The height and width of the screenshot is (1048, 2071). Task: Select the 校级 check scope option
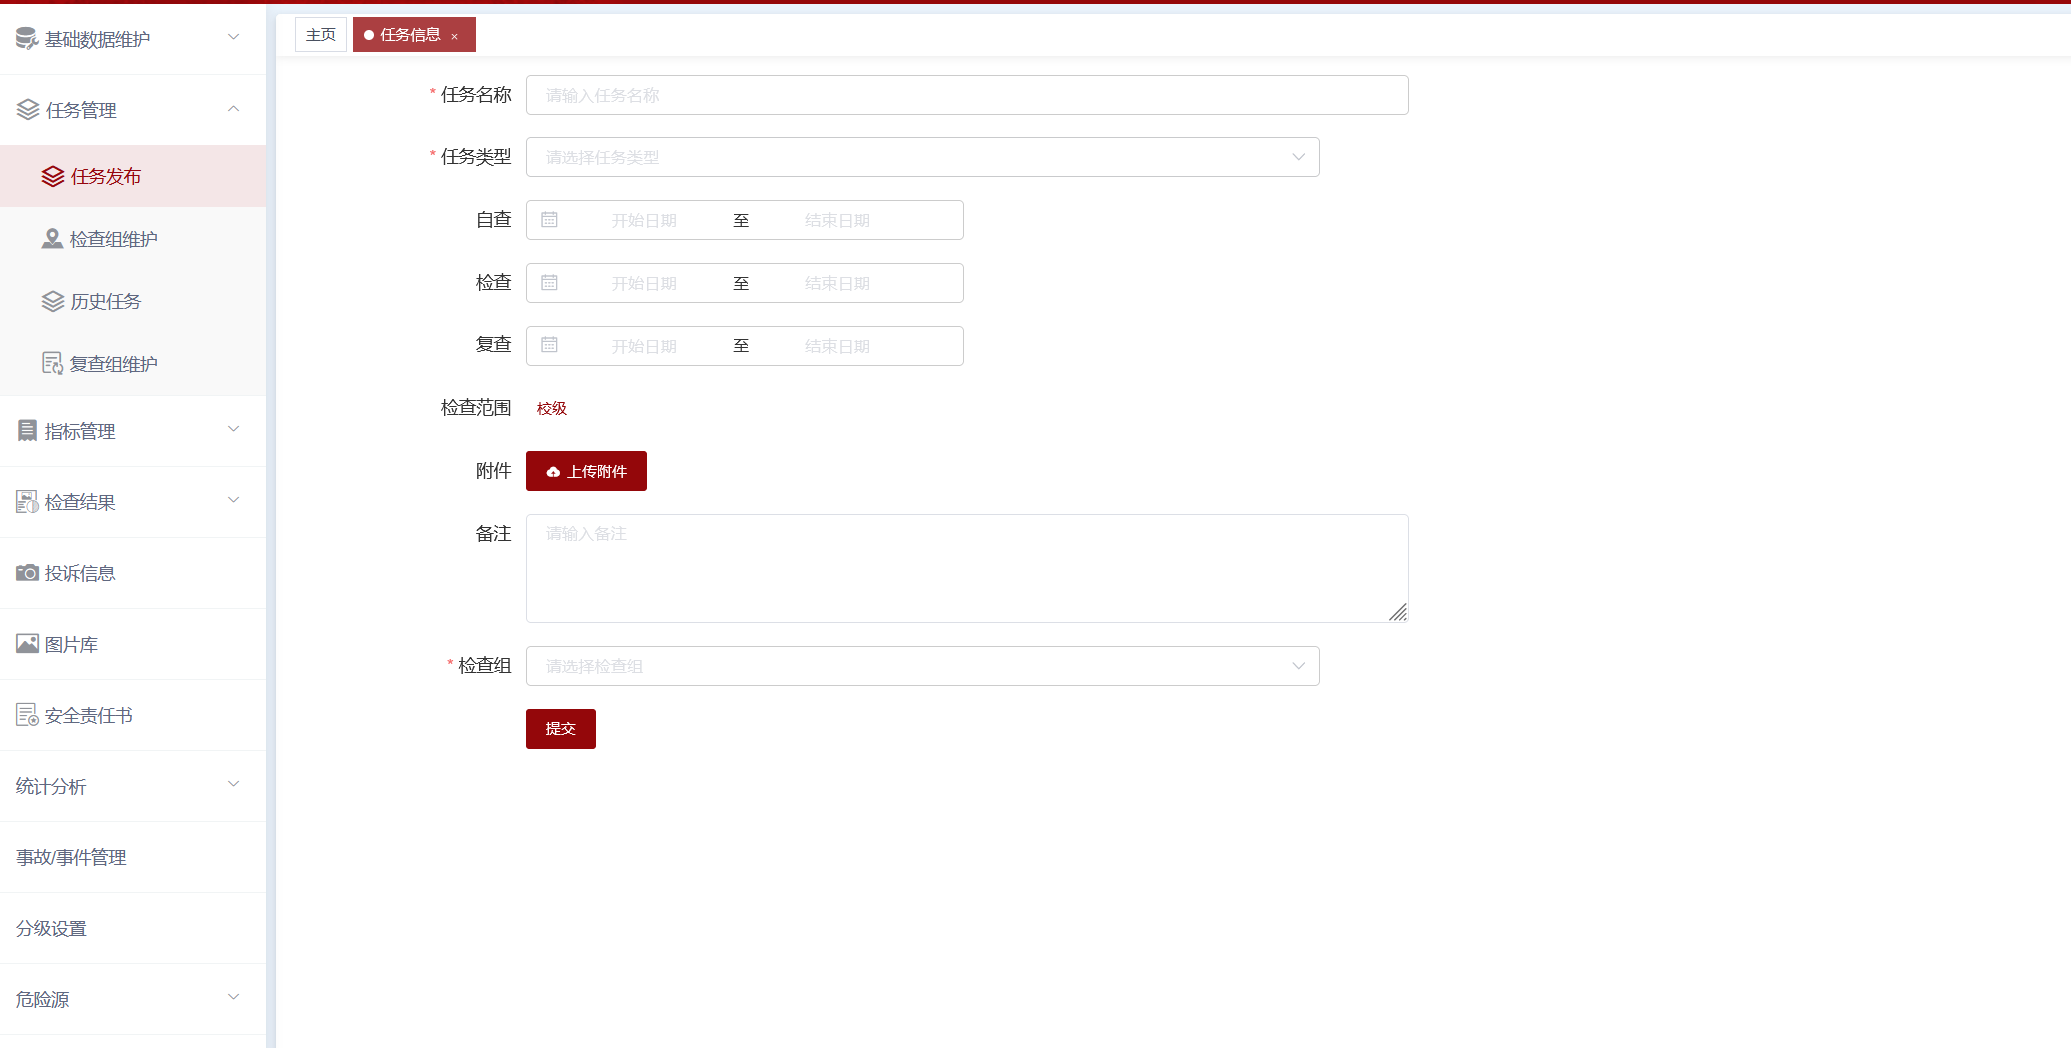click(x=552, y=408)
